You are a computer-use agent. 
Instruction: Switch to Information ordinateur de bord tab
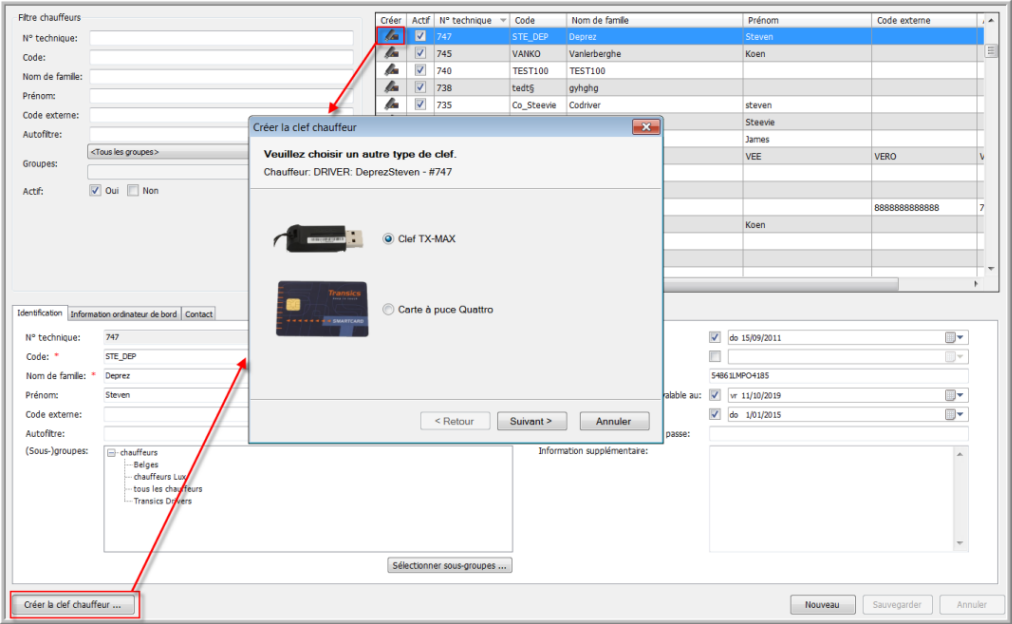[x=124, y=314]
